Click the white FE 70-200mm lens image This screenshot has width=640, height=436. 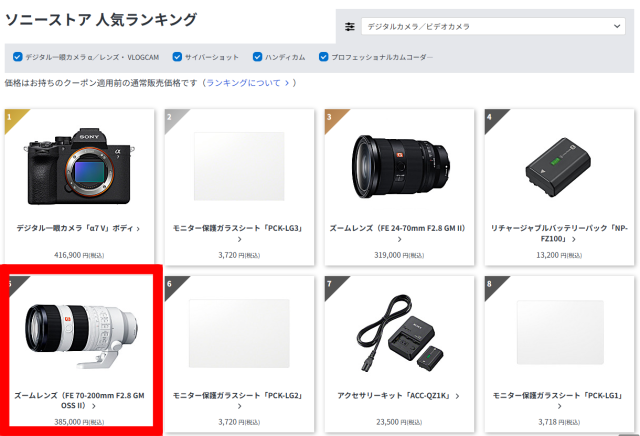tap(80, 331)
